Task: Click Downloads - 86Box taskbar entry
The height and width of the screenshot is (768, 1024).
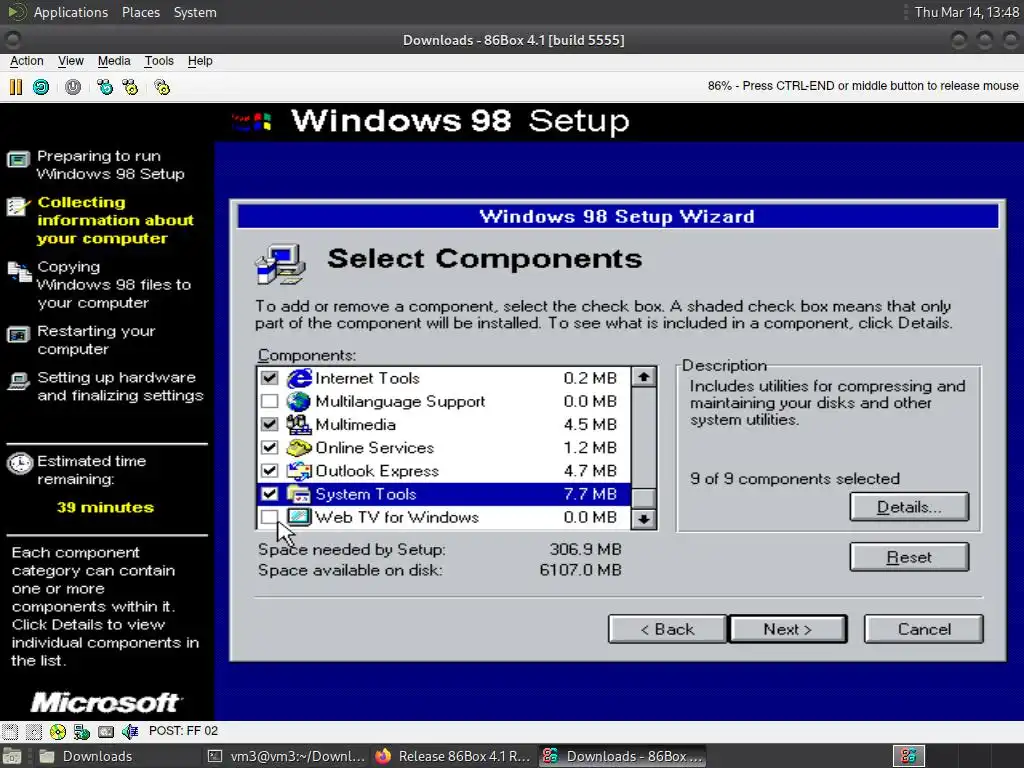Action: (x=623, y=756)
